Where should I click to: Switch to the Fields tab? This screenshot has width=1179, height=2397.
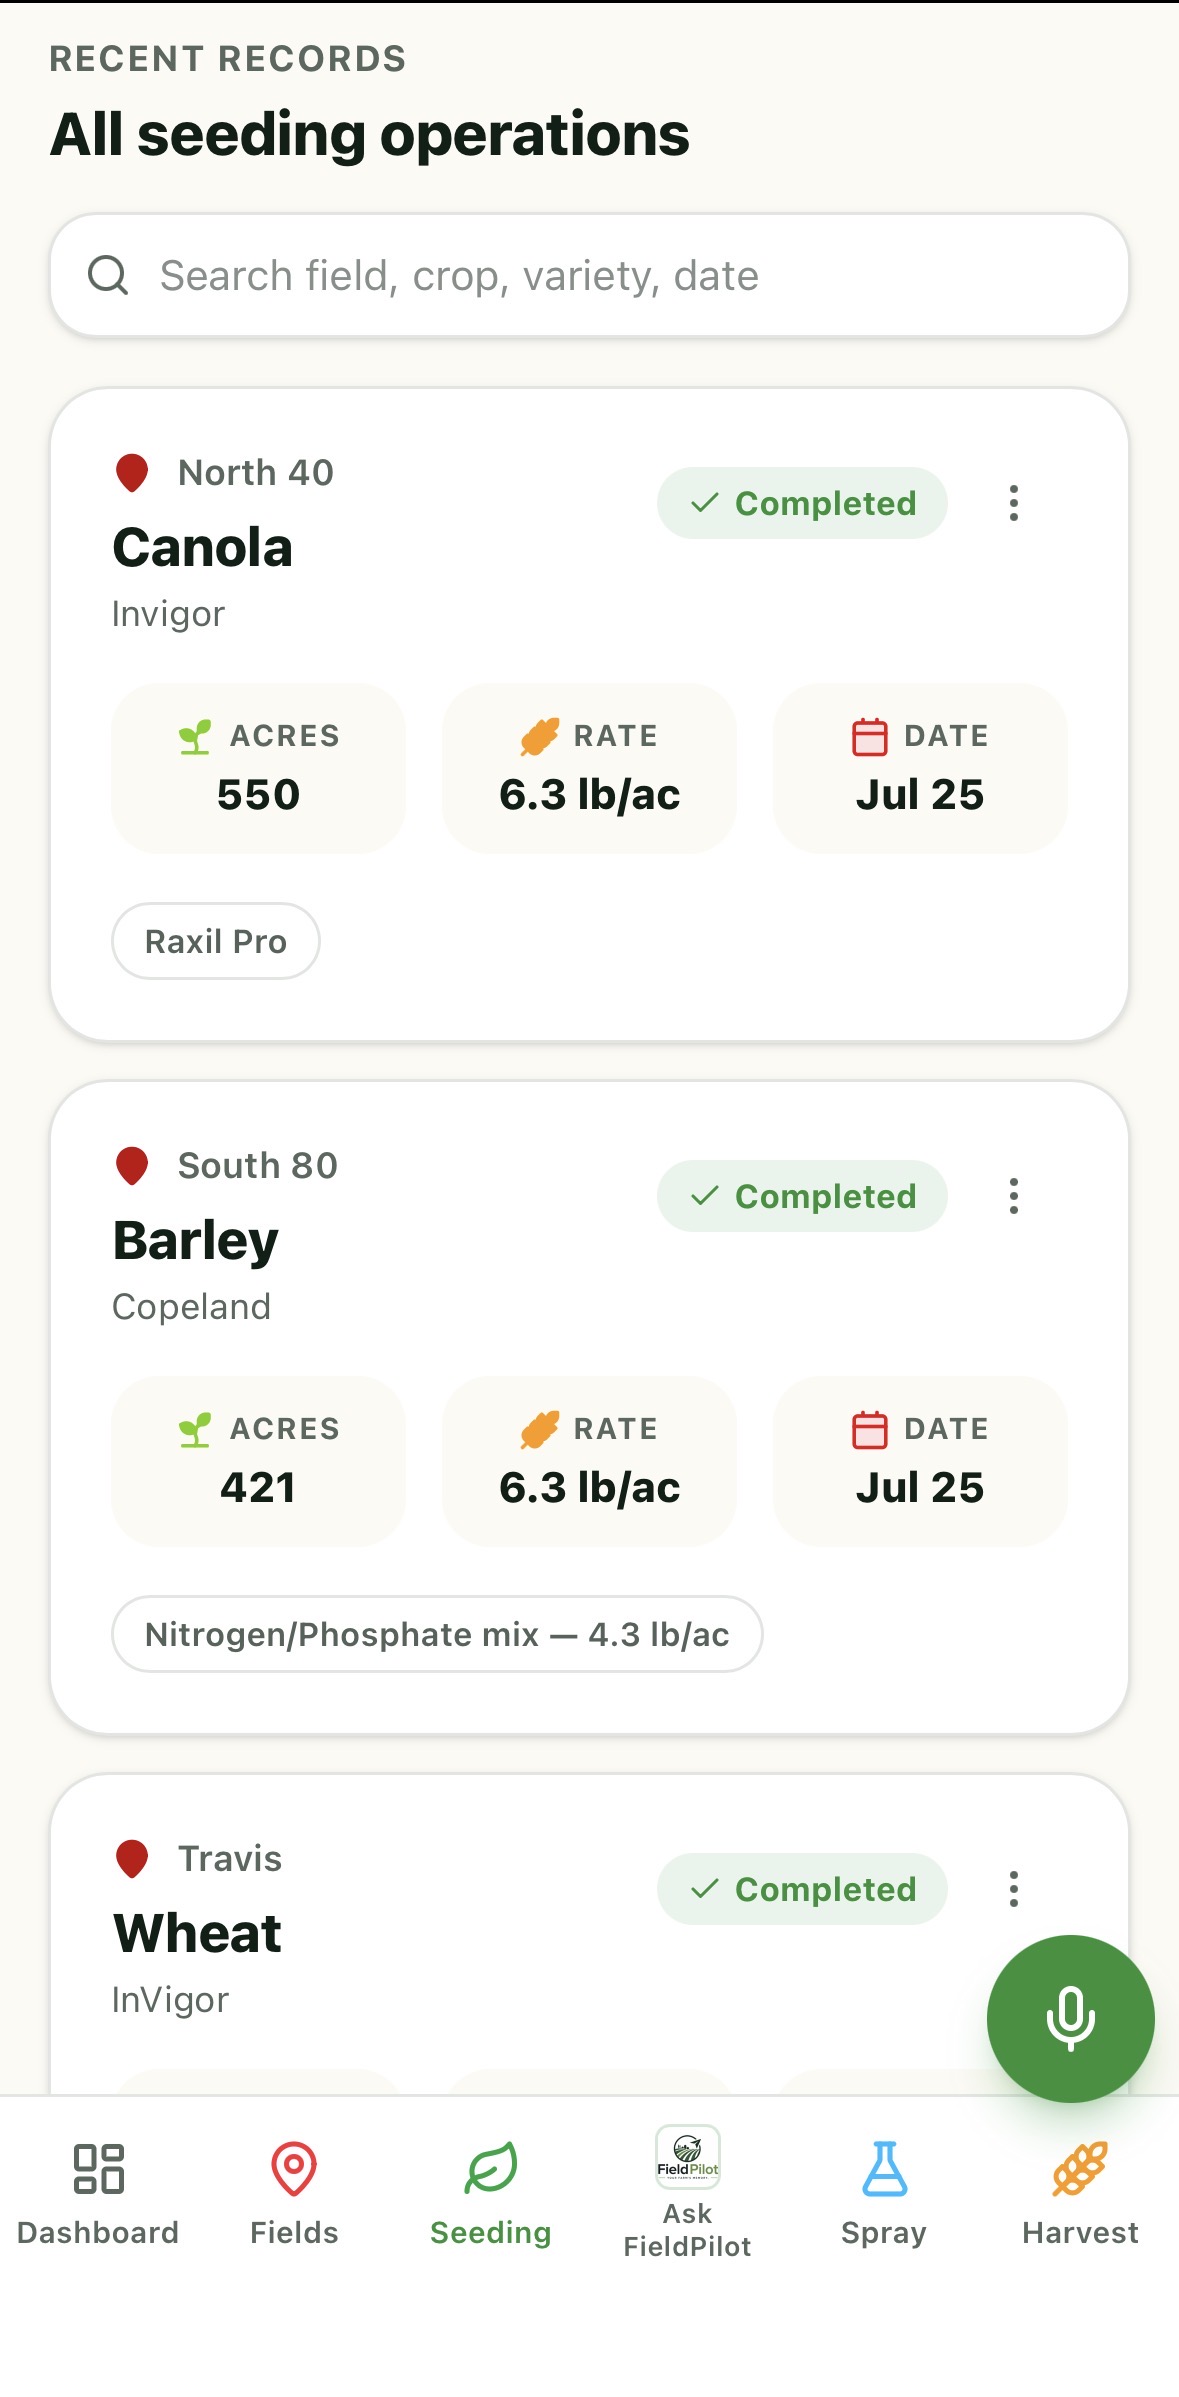point(294,2195)
